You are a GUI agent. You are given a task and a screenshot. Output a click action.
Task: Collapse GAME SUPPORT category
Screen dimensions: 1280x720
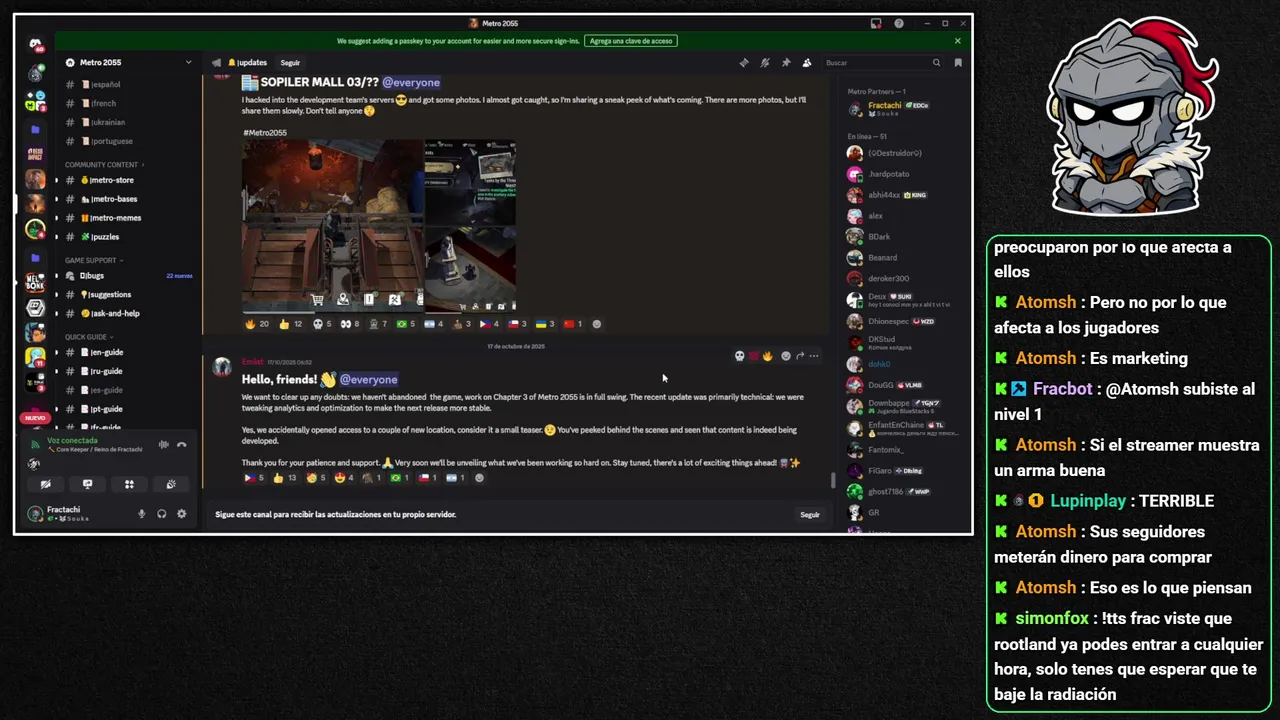(x=94, y=261)
